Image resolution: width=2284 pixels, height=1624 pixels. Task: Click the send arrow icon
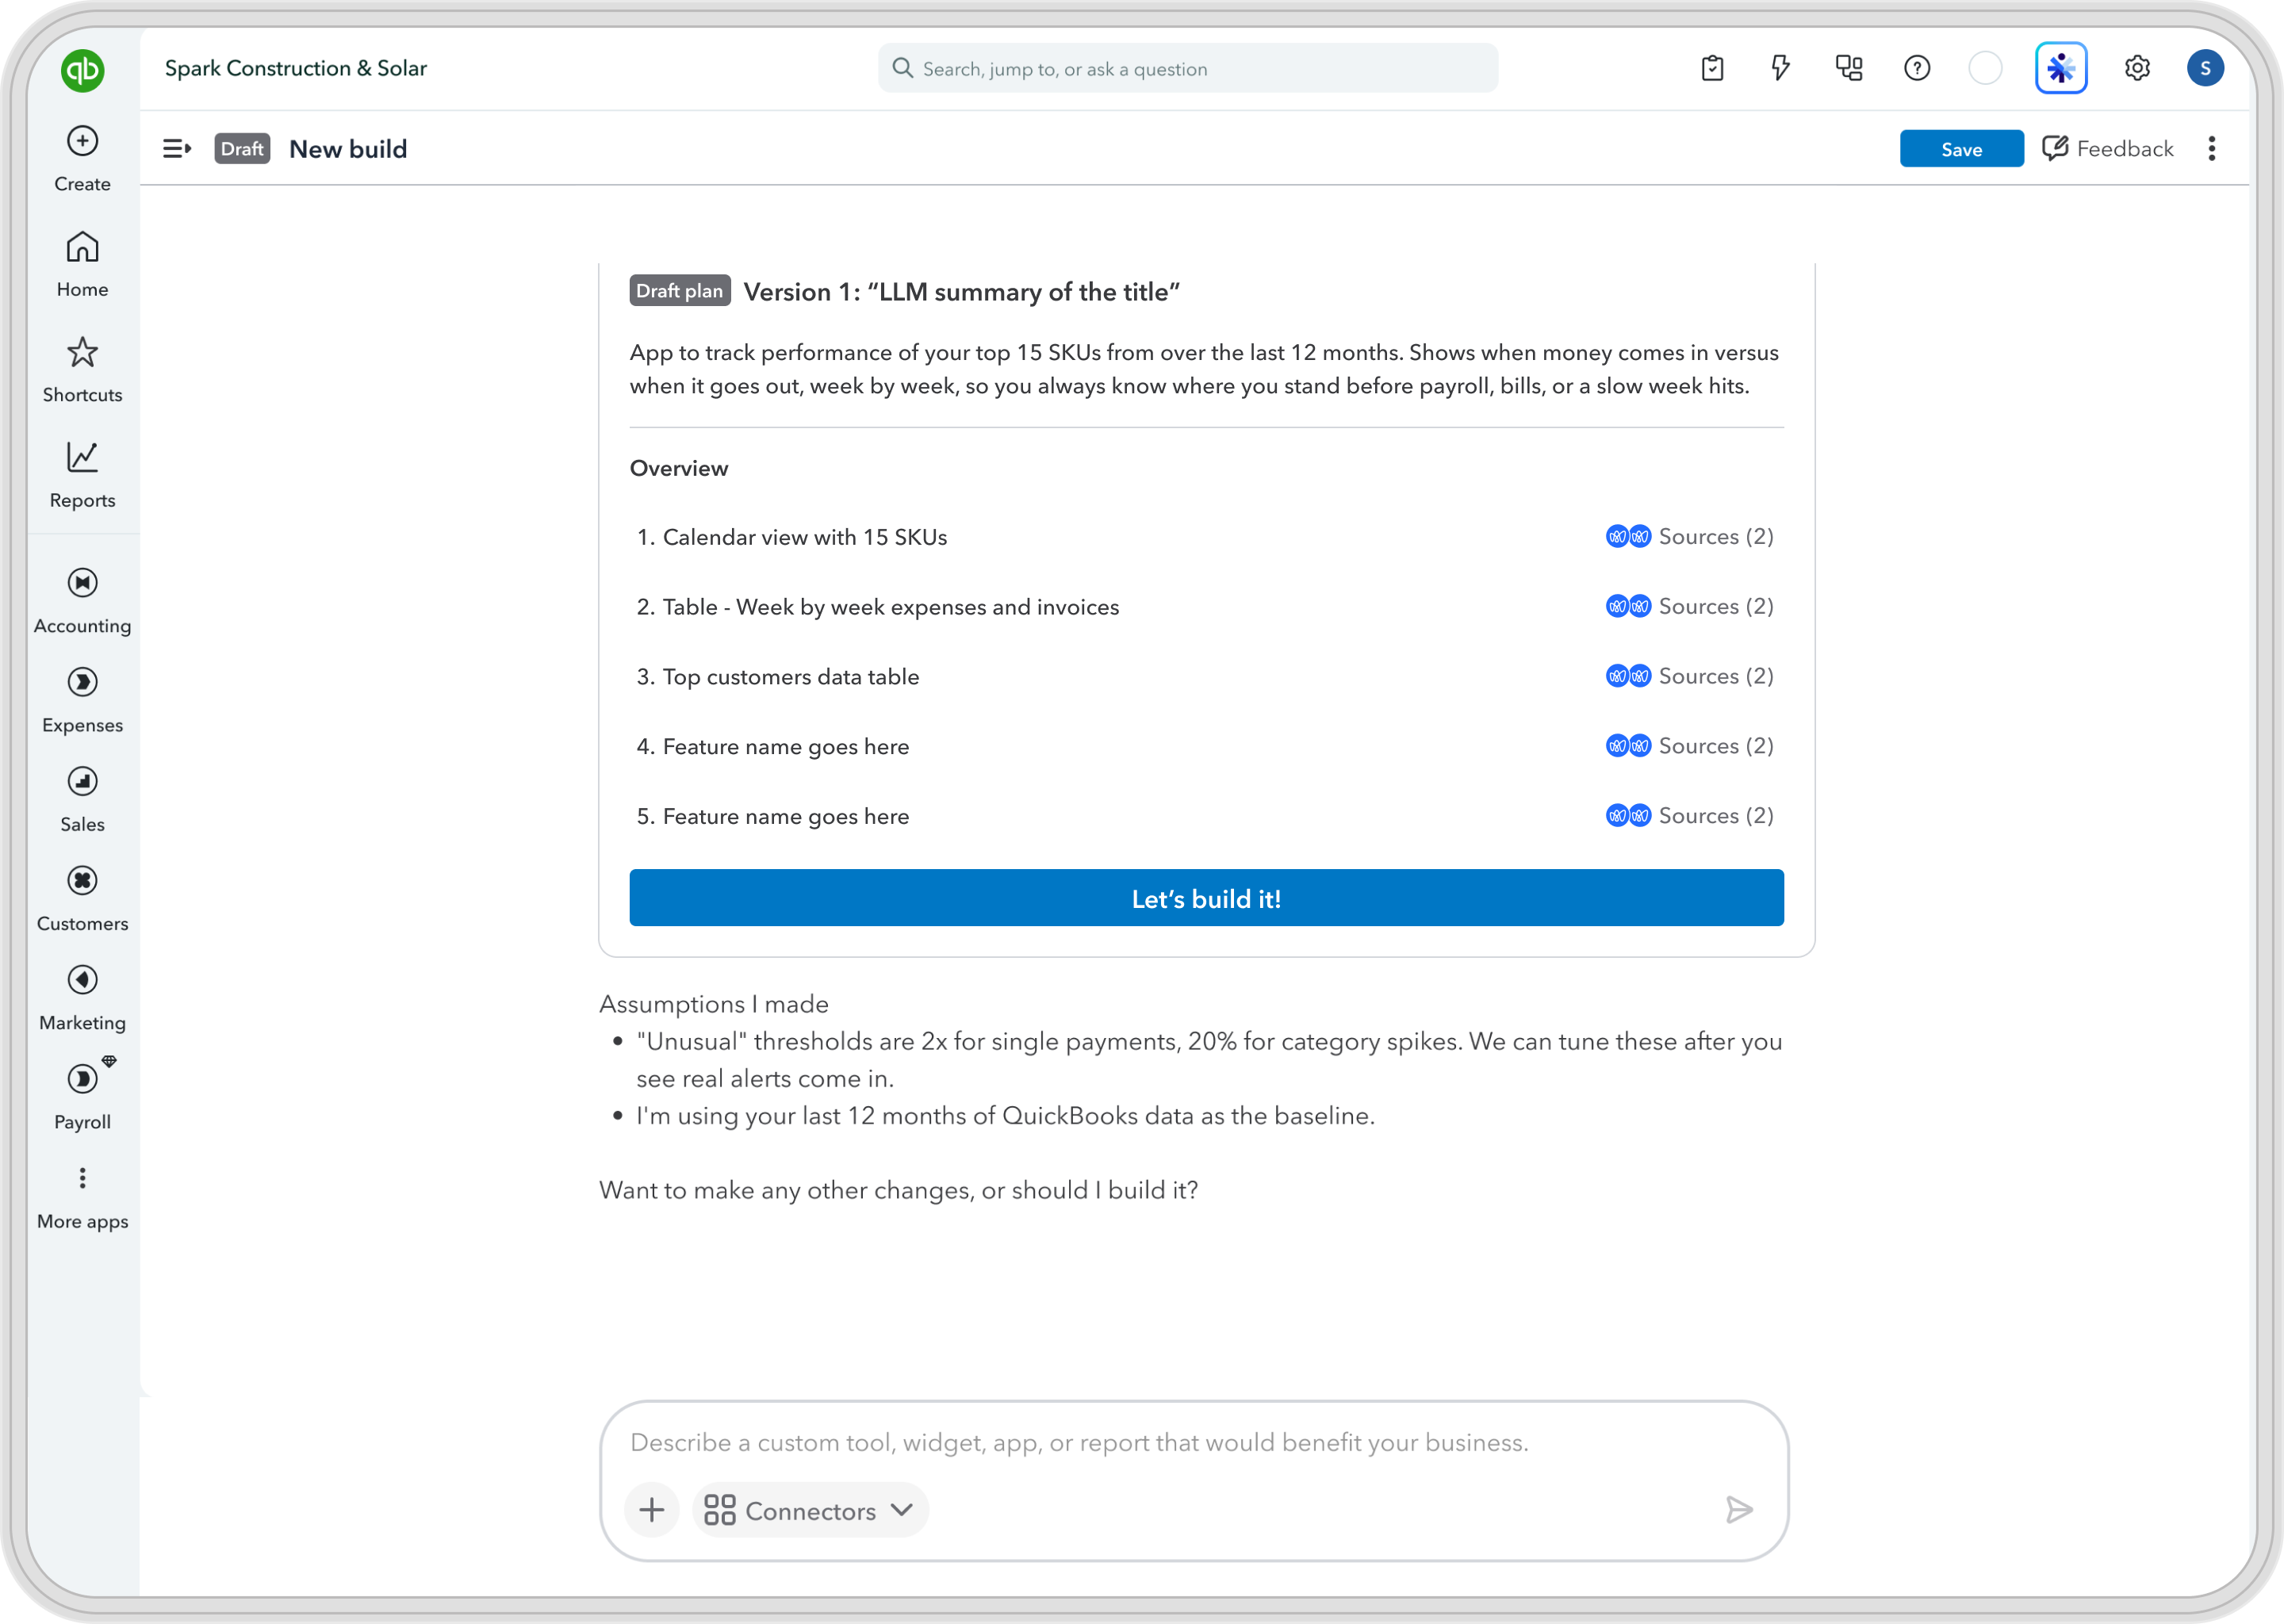pyautogui.click(x=1739, y=1510)
